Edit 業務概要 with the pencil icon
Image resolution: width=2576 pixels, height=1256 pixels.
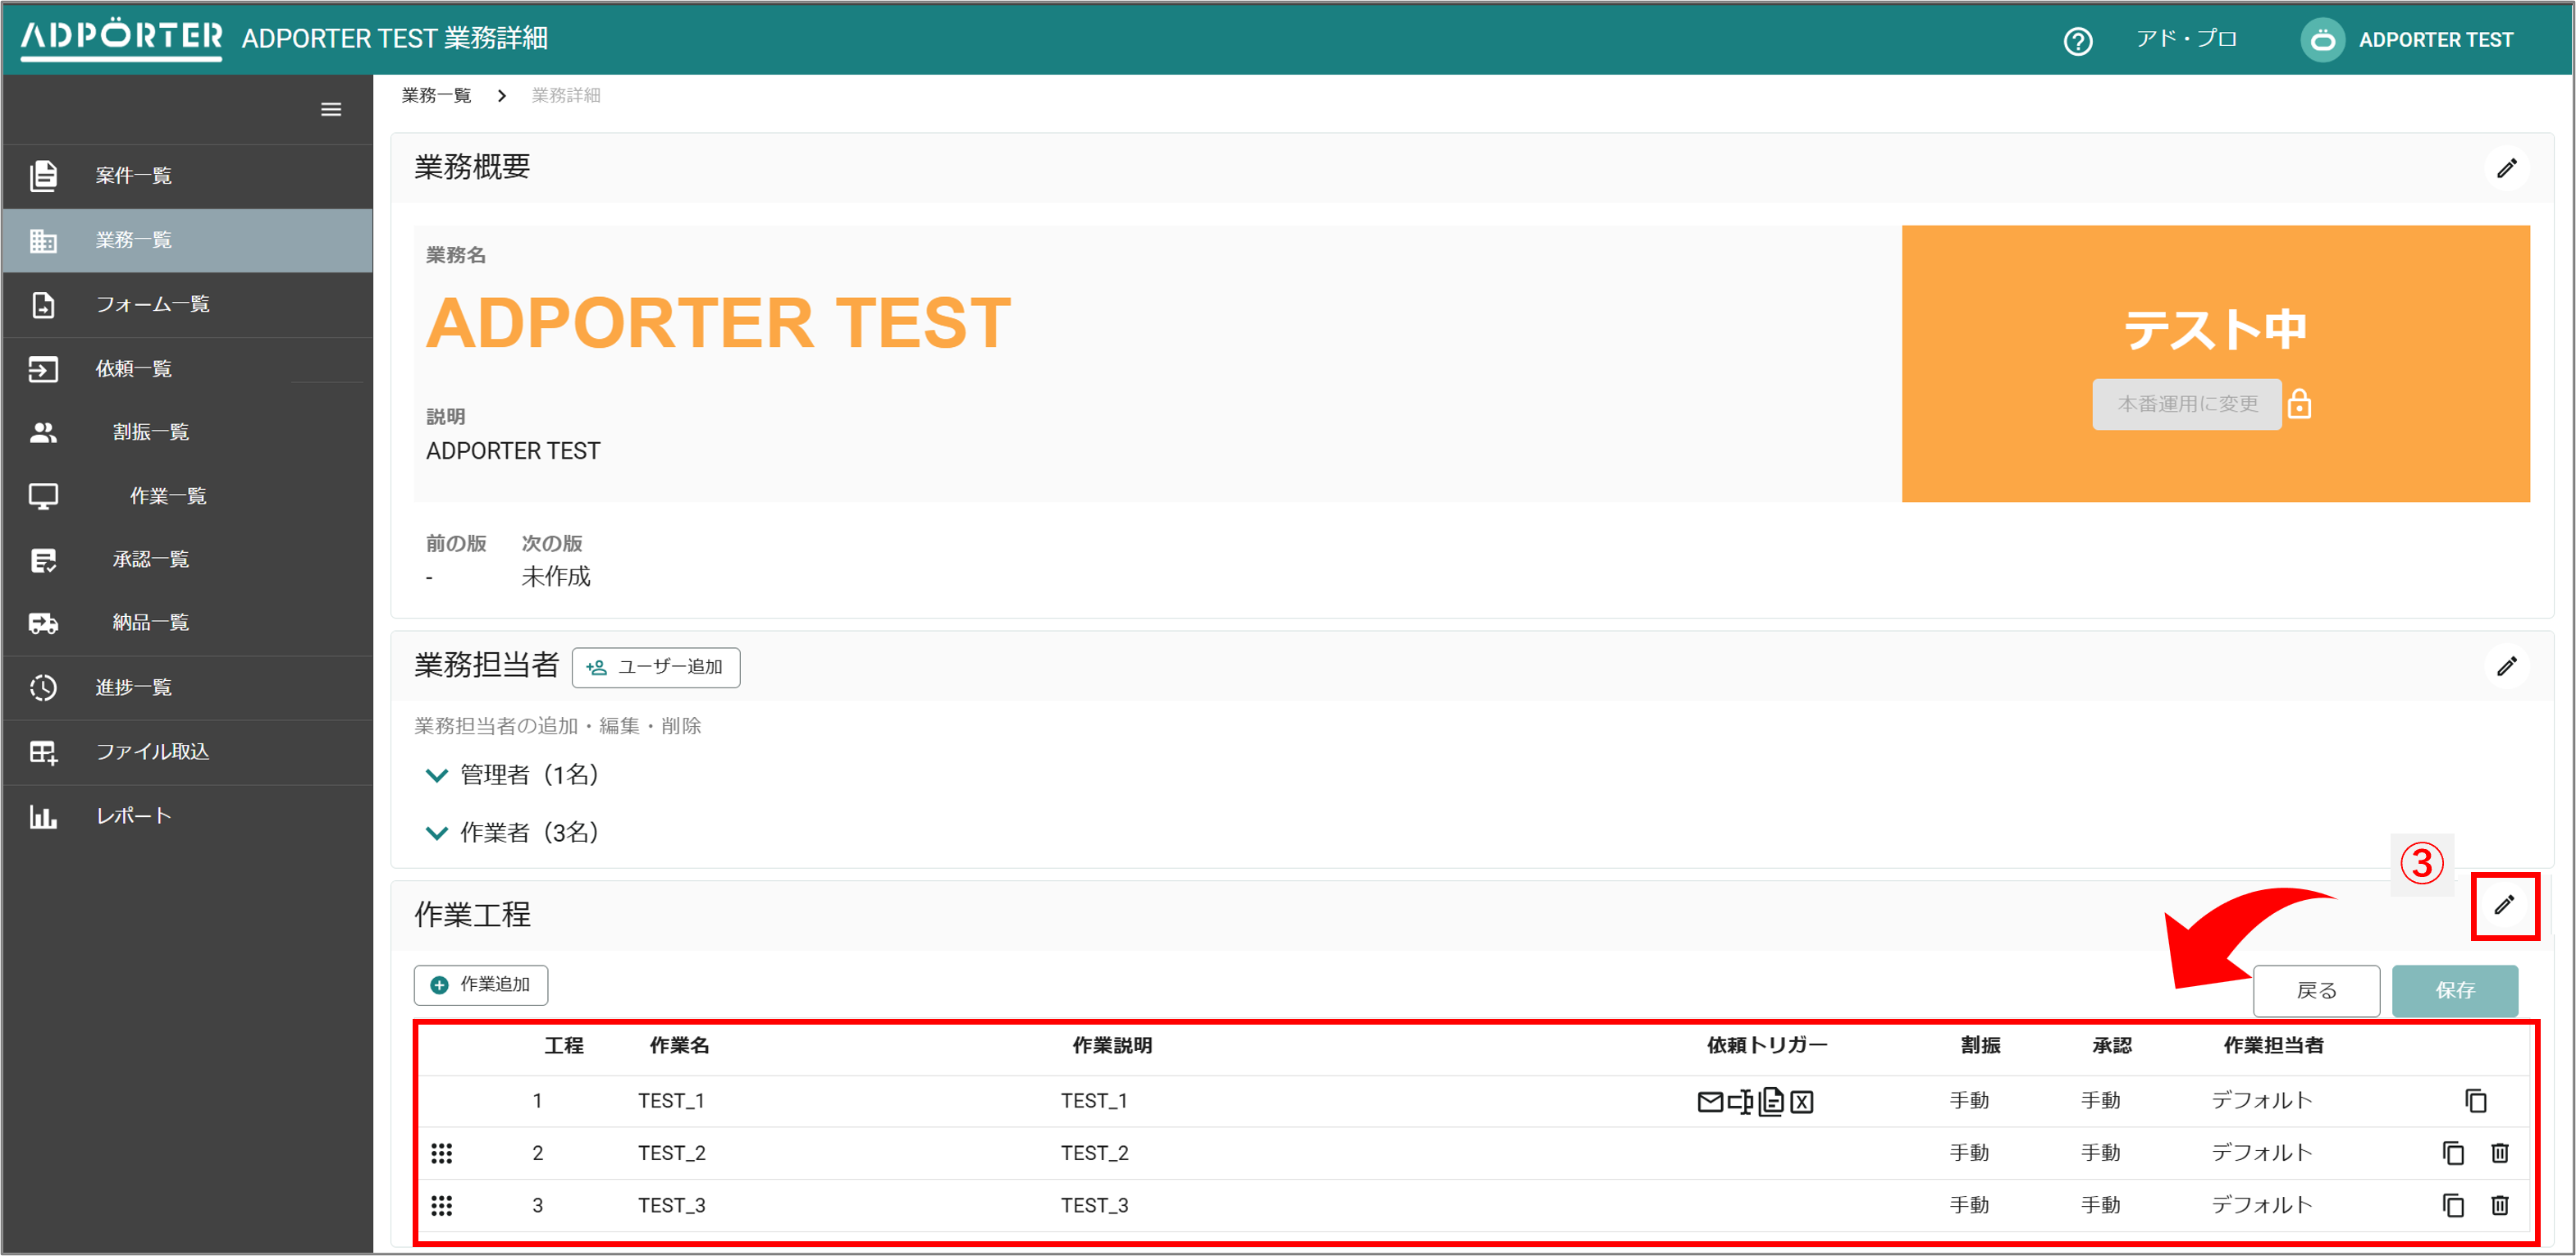coord(2506,168)
